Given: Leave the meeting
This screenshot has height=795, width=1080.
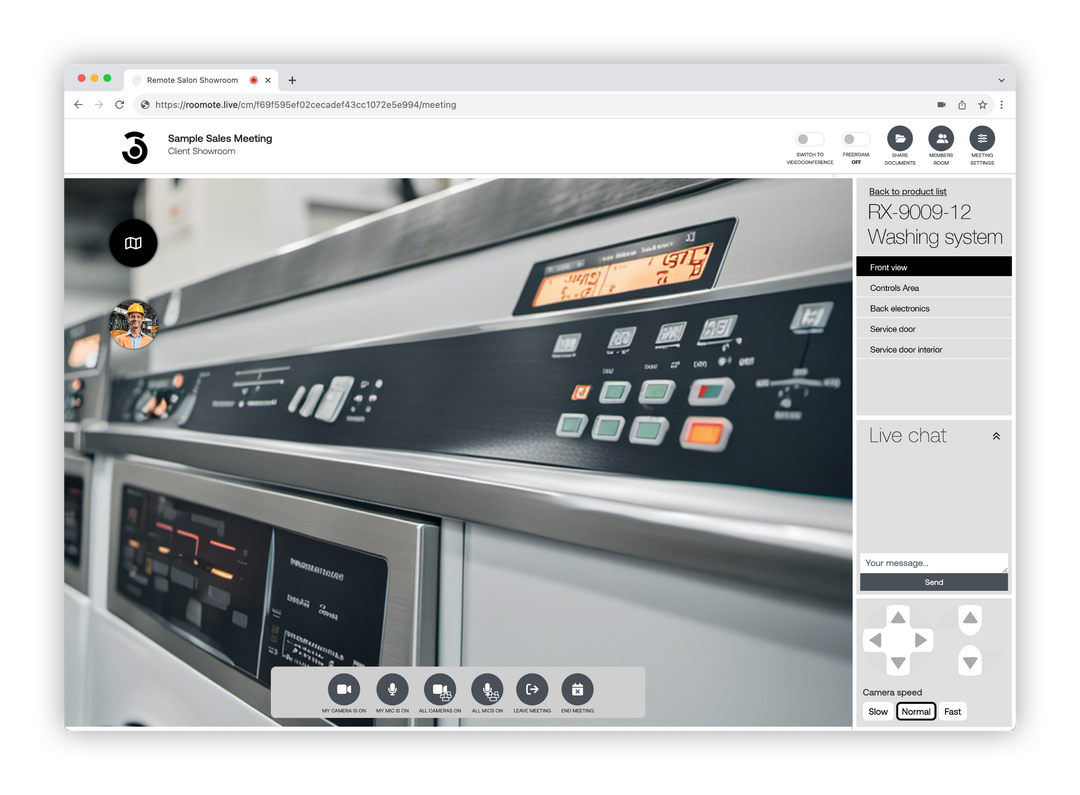Looking at the screenshot, I should tap(532, 688).
